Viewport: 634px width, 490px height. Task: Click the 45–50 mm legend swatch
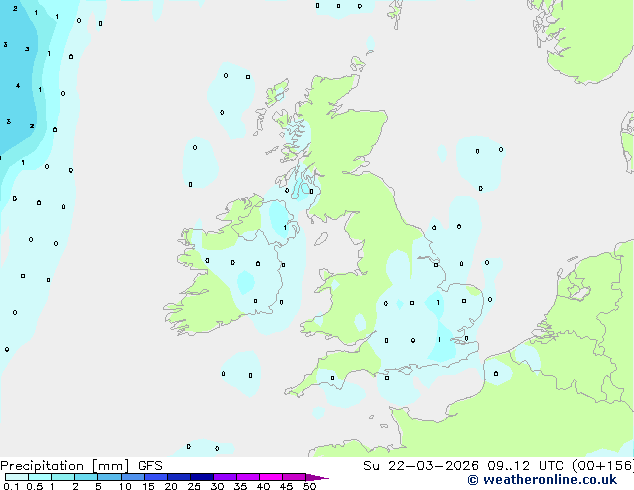click(x=294, y=477)
